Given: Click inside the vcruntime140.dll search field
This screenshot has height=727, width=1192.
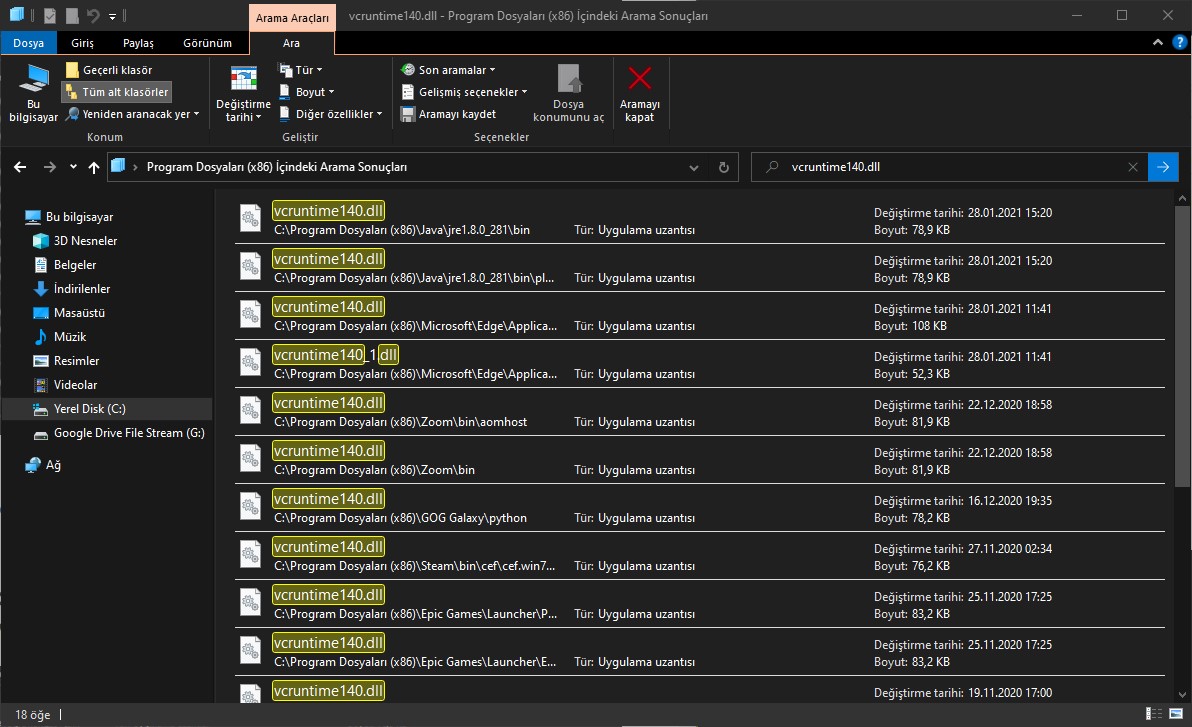Looking at the screenshot, I should [x=950, y=168].
